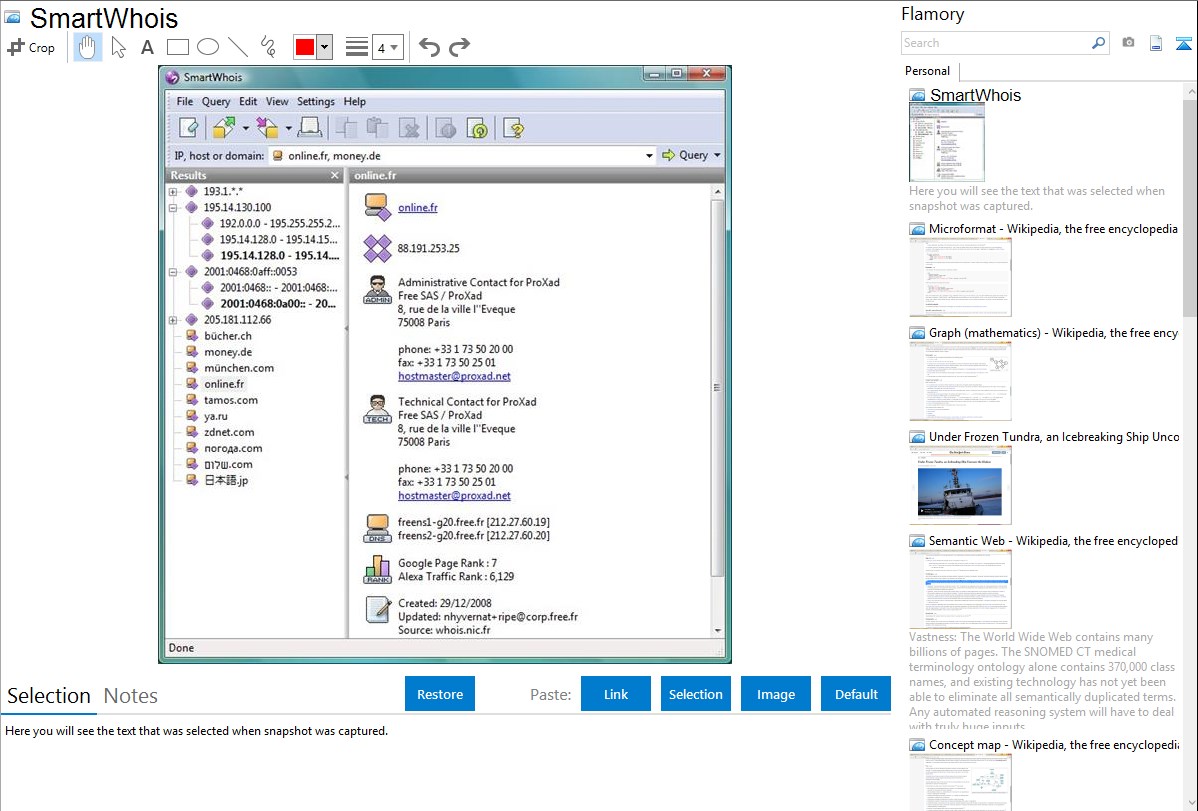Select ya.ru in results tree
This screenshot has width=1198, height=811.
(x=215, y=417)
